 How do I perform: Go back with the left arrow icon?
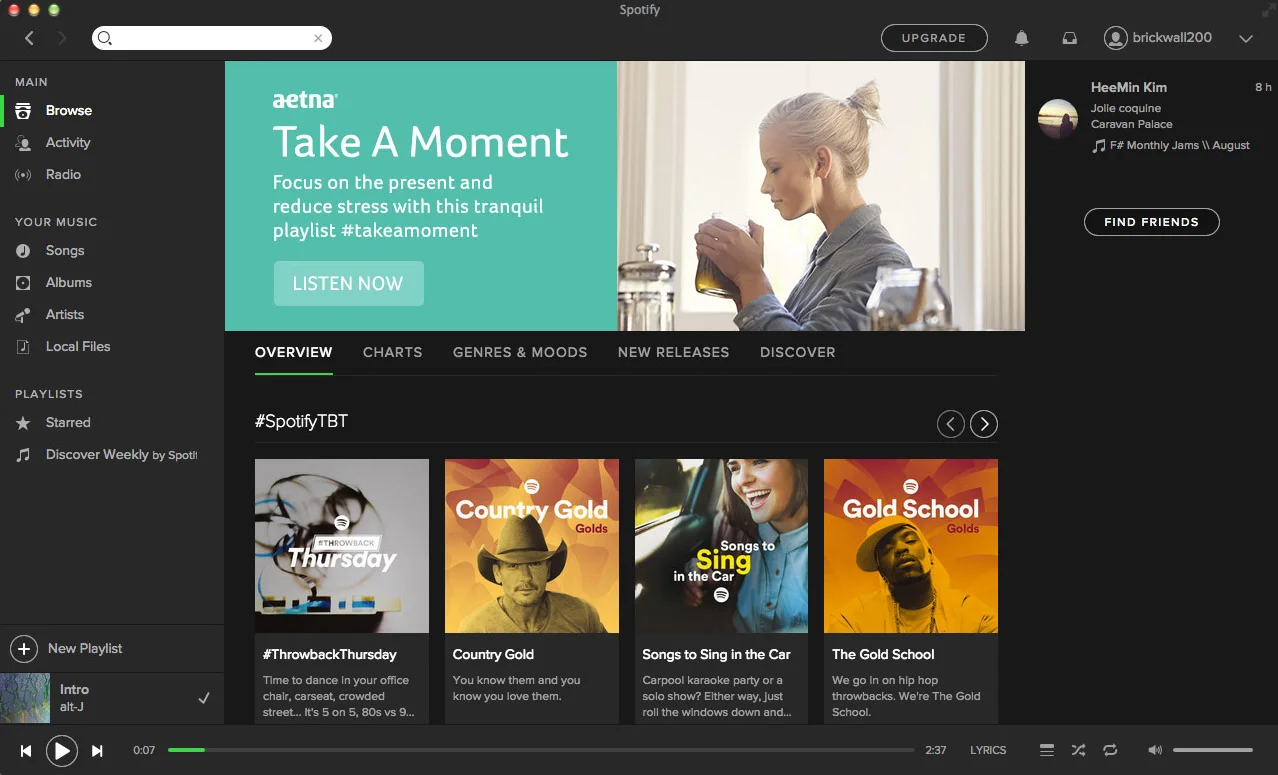tap(29, 38)
